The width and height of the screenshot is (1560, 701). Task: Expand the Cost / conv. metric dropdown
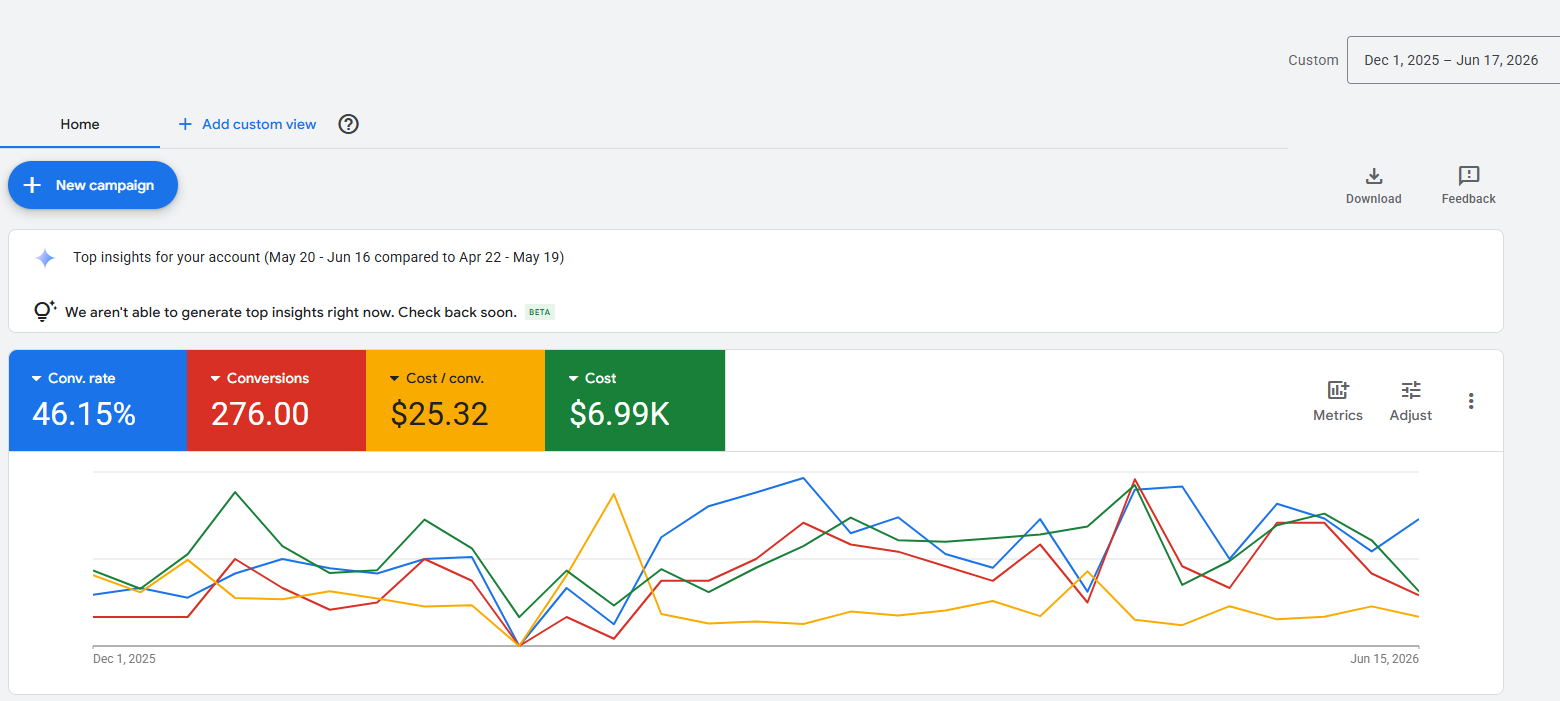(x=395, y=379)
